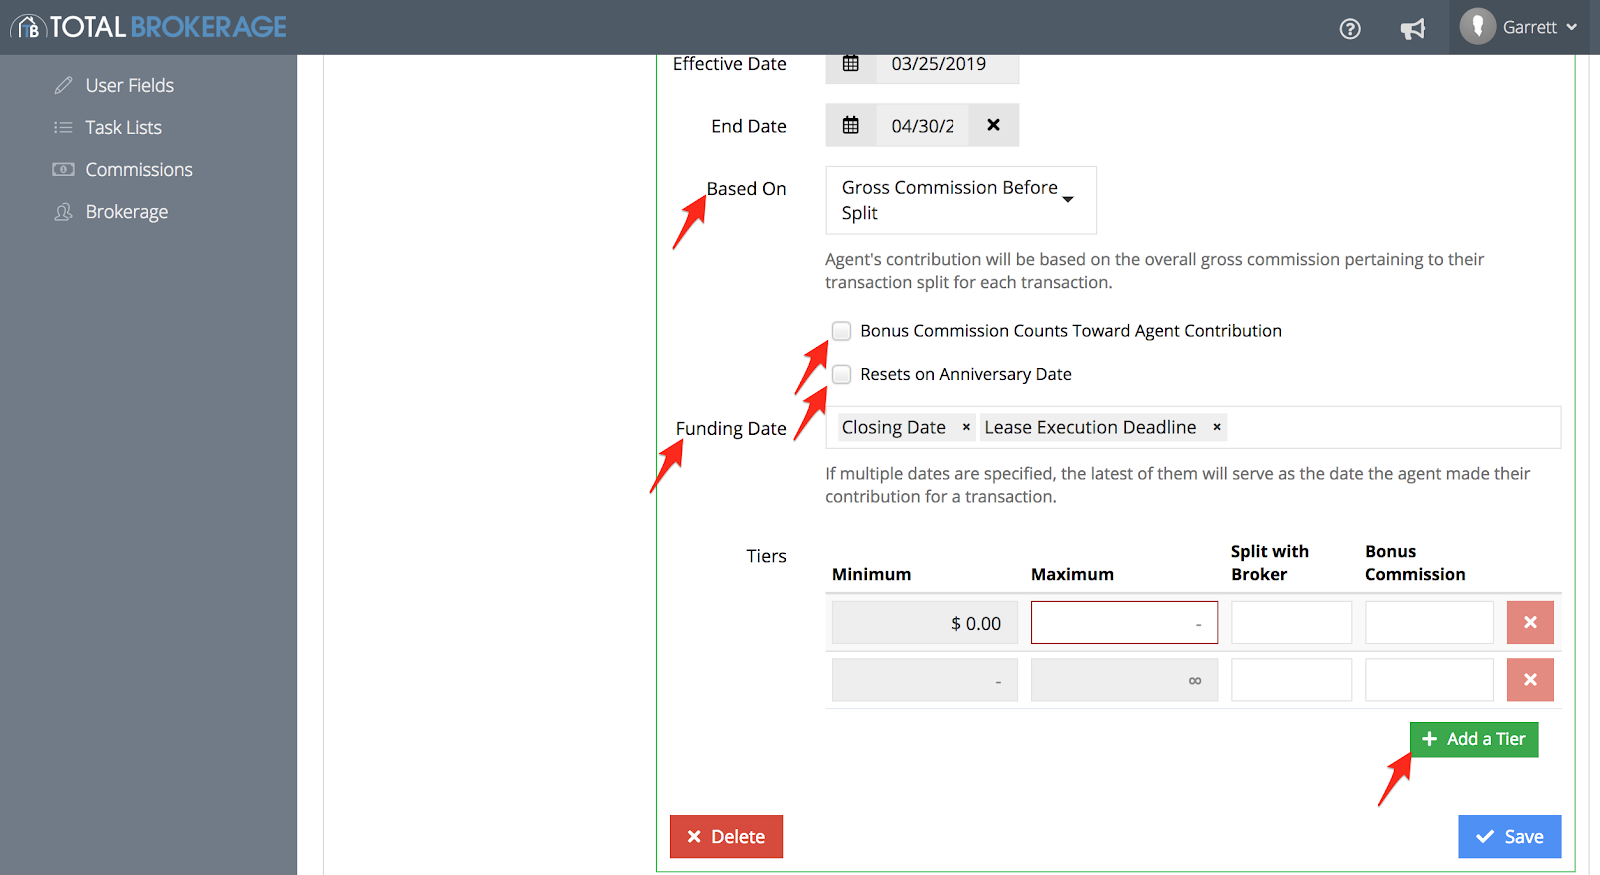Click first tier Maximum field
Image resolution: width=1600 pixels, height=875 pixels.
[1124, 623]
